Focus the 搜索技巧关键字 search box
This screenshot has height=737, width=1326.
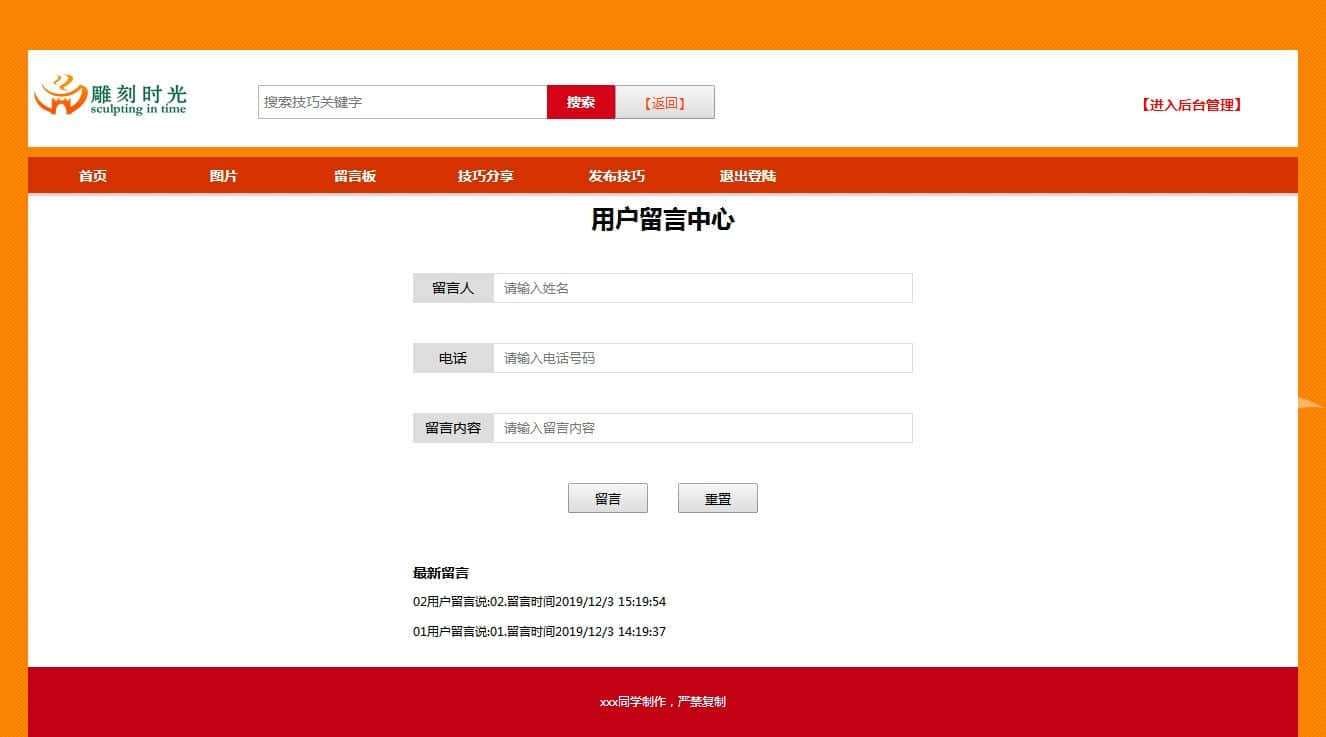[402, 102]
